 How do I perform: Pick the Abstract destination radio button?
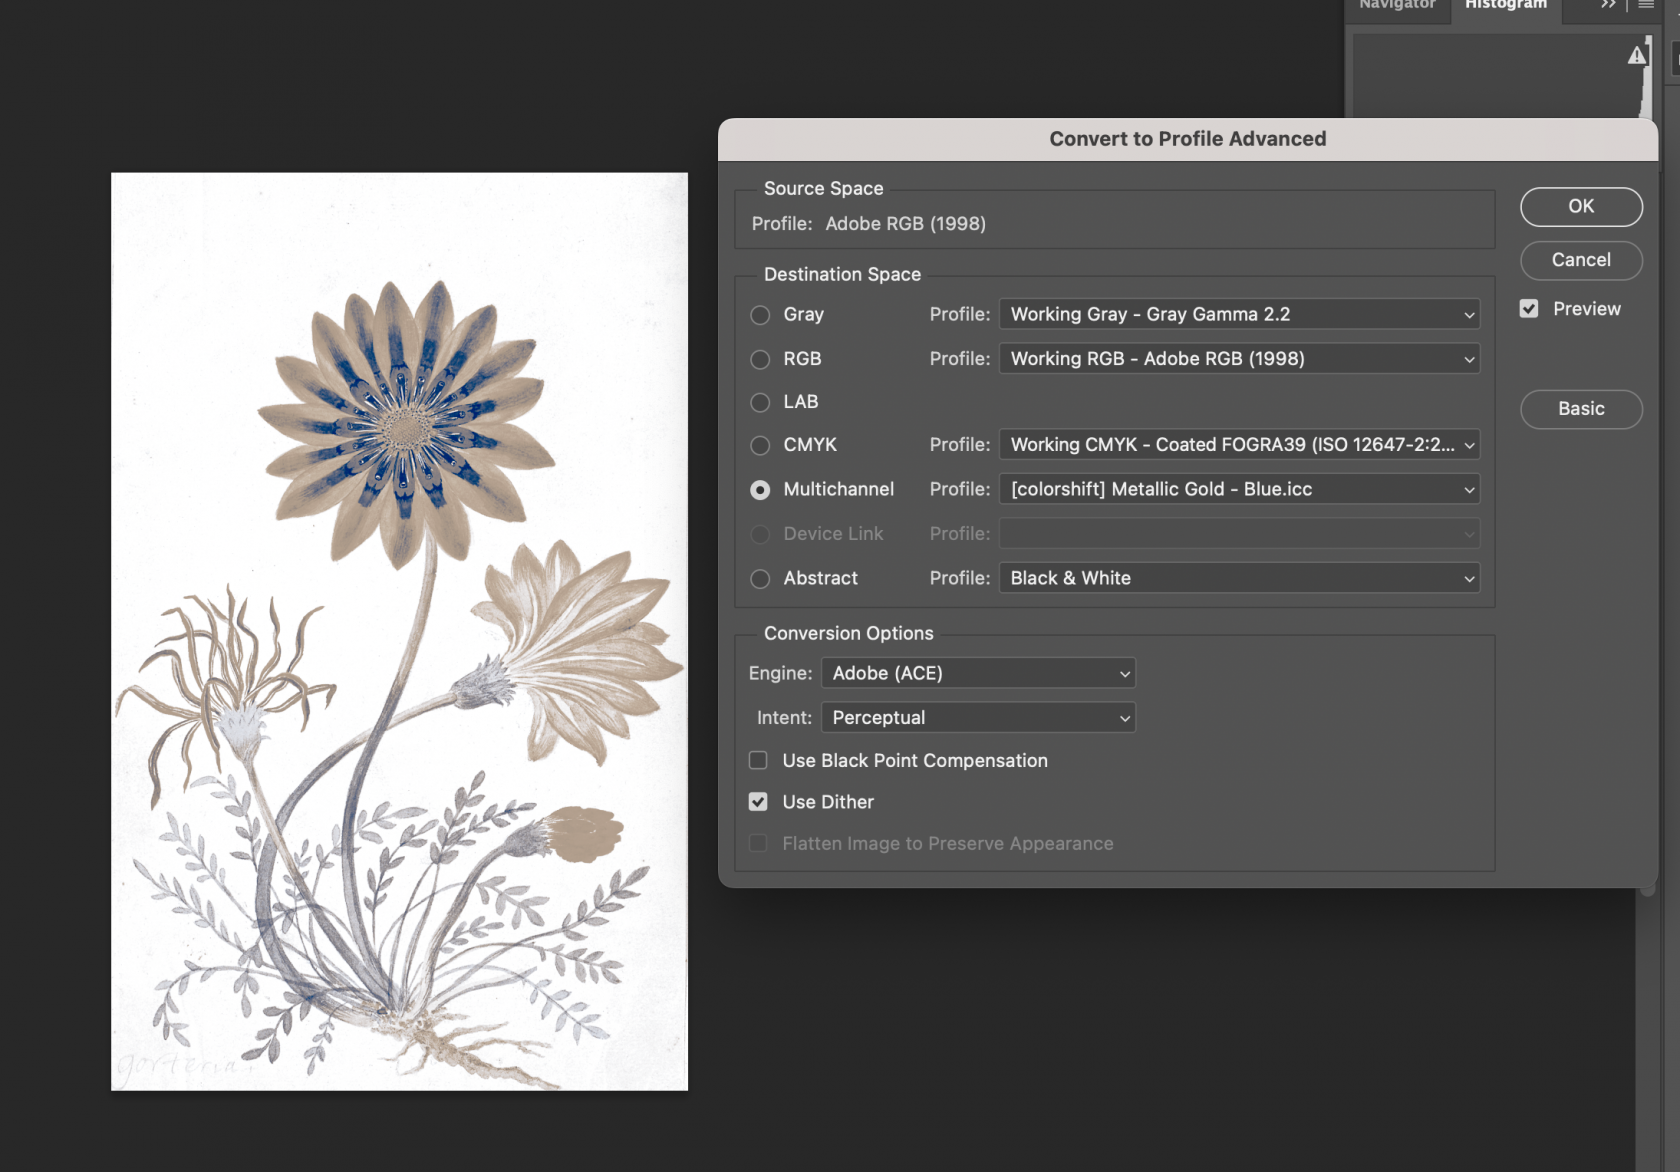tap(760, 579)
